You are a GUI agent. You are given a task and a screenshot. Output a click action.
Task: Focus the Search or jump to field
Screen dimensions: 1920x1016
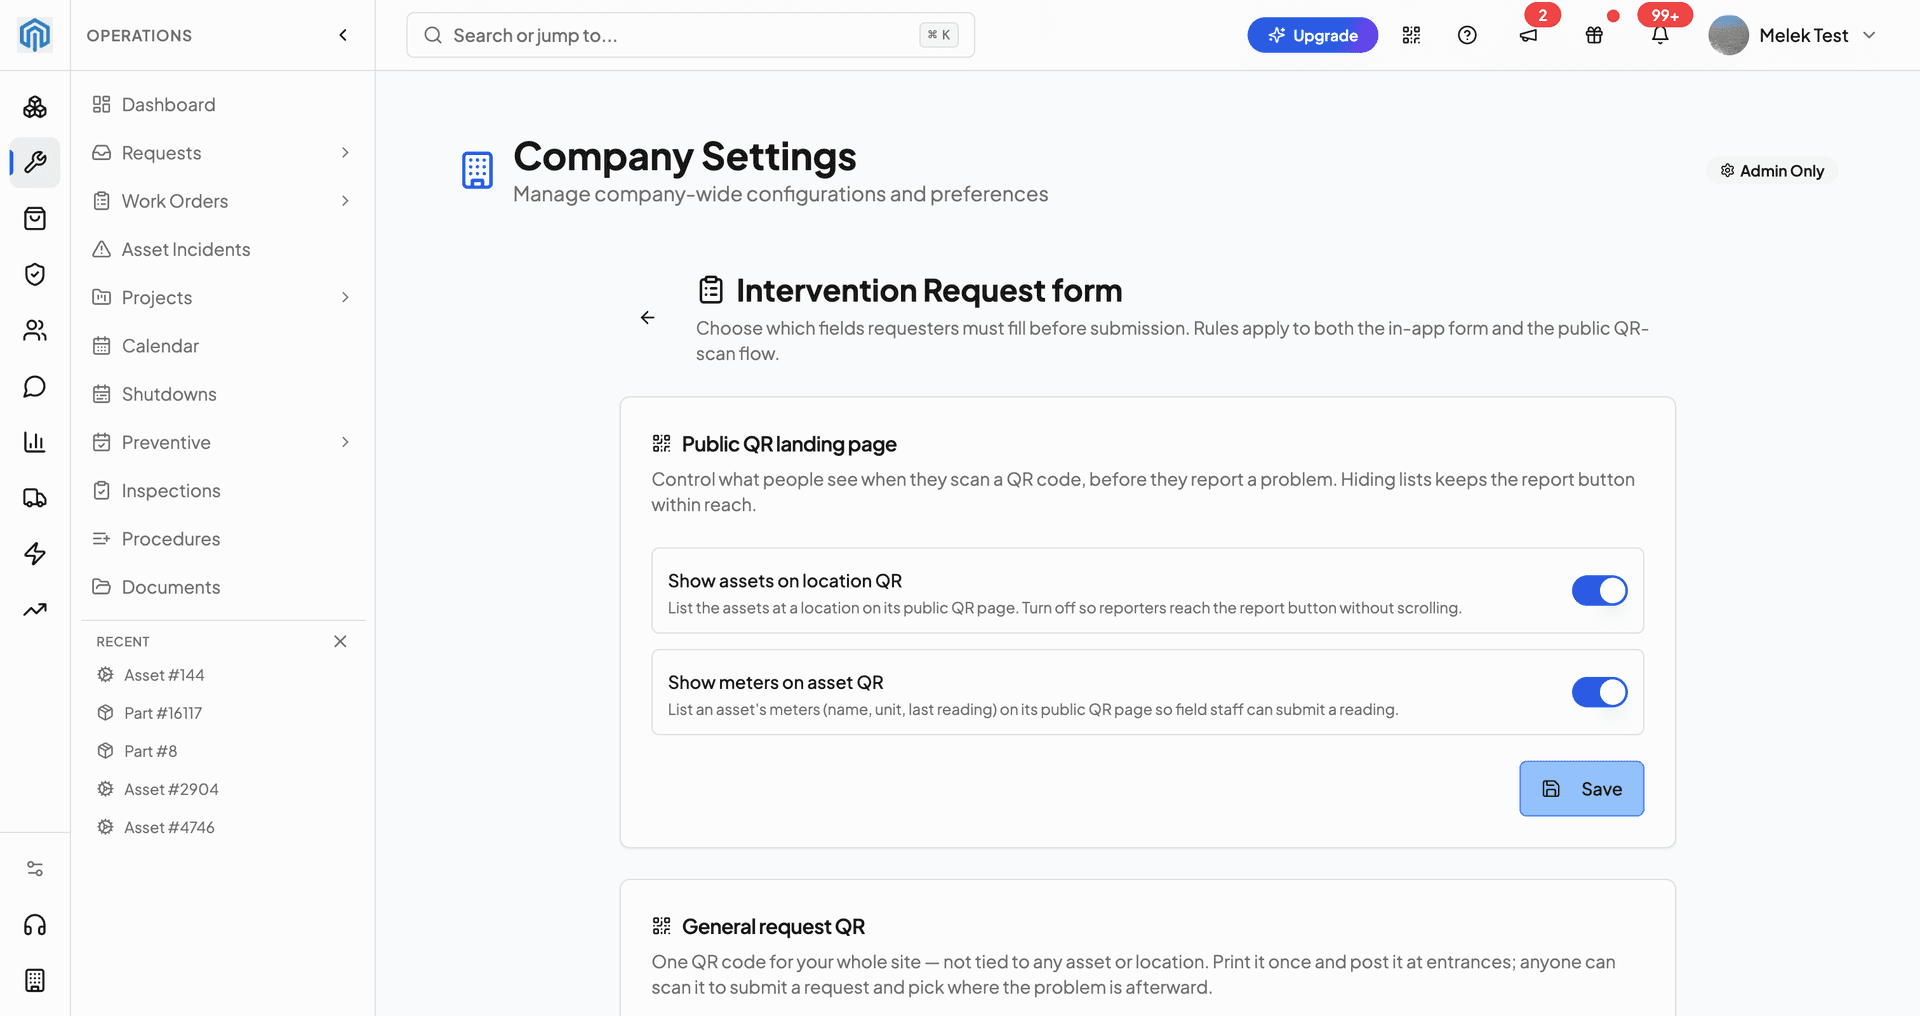pos(690,35)
